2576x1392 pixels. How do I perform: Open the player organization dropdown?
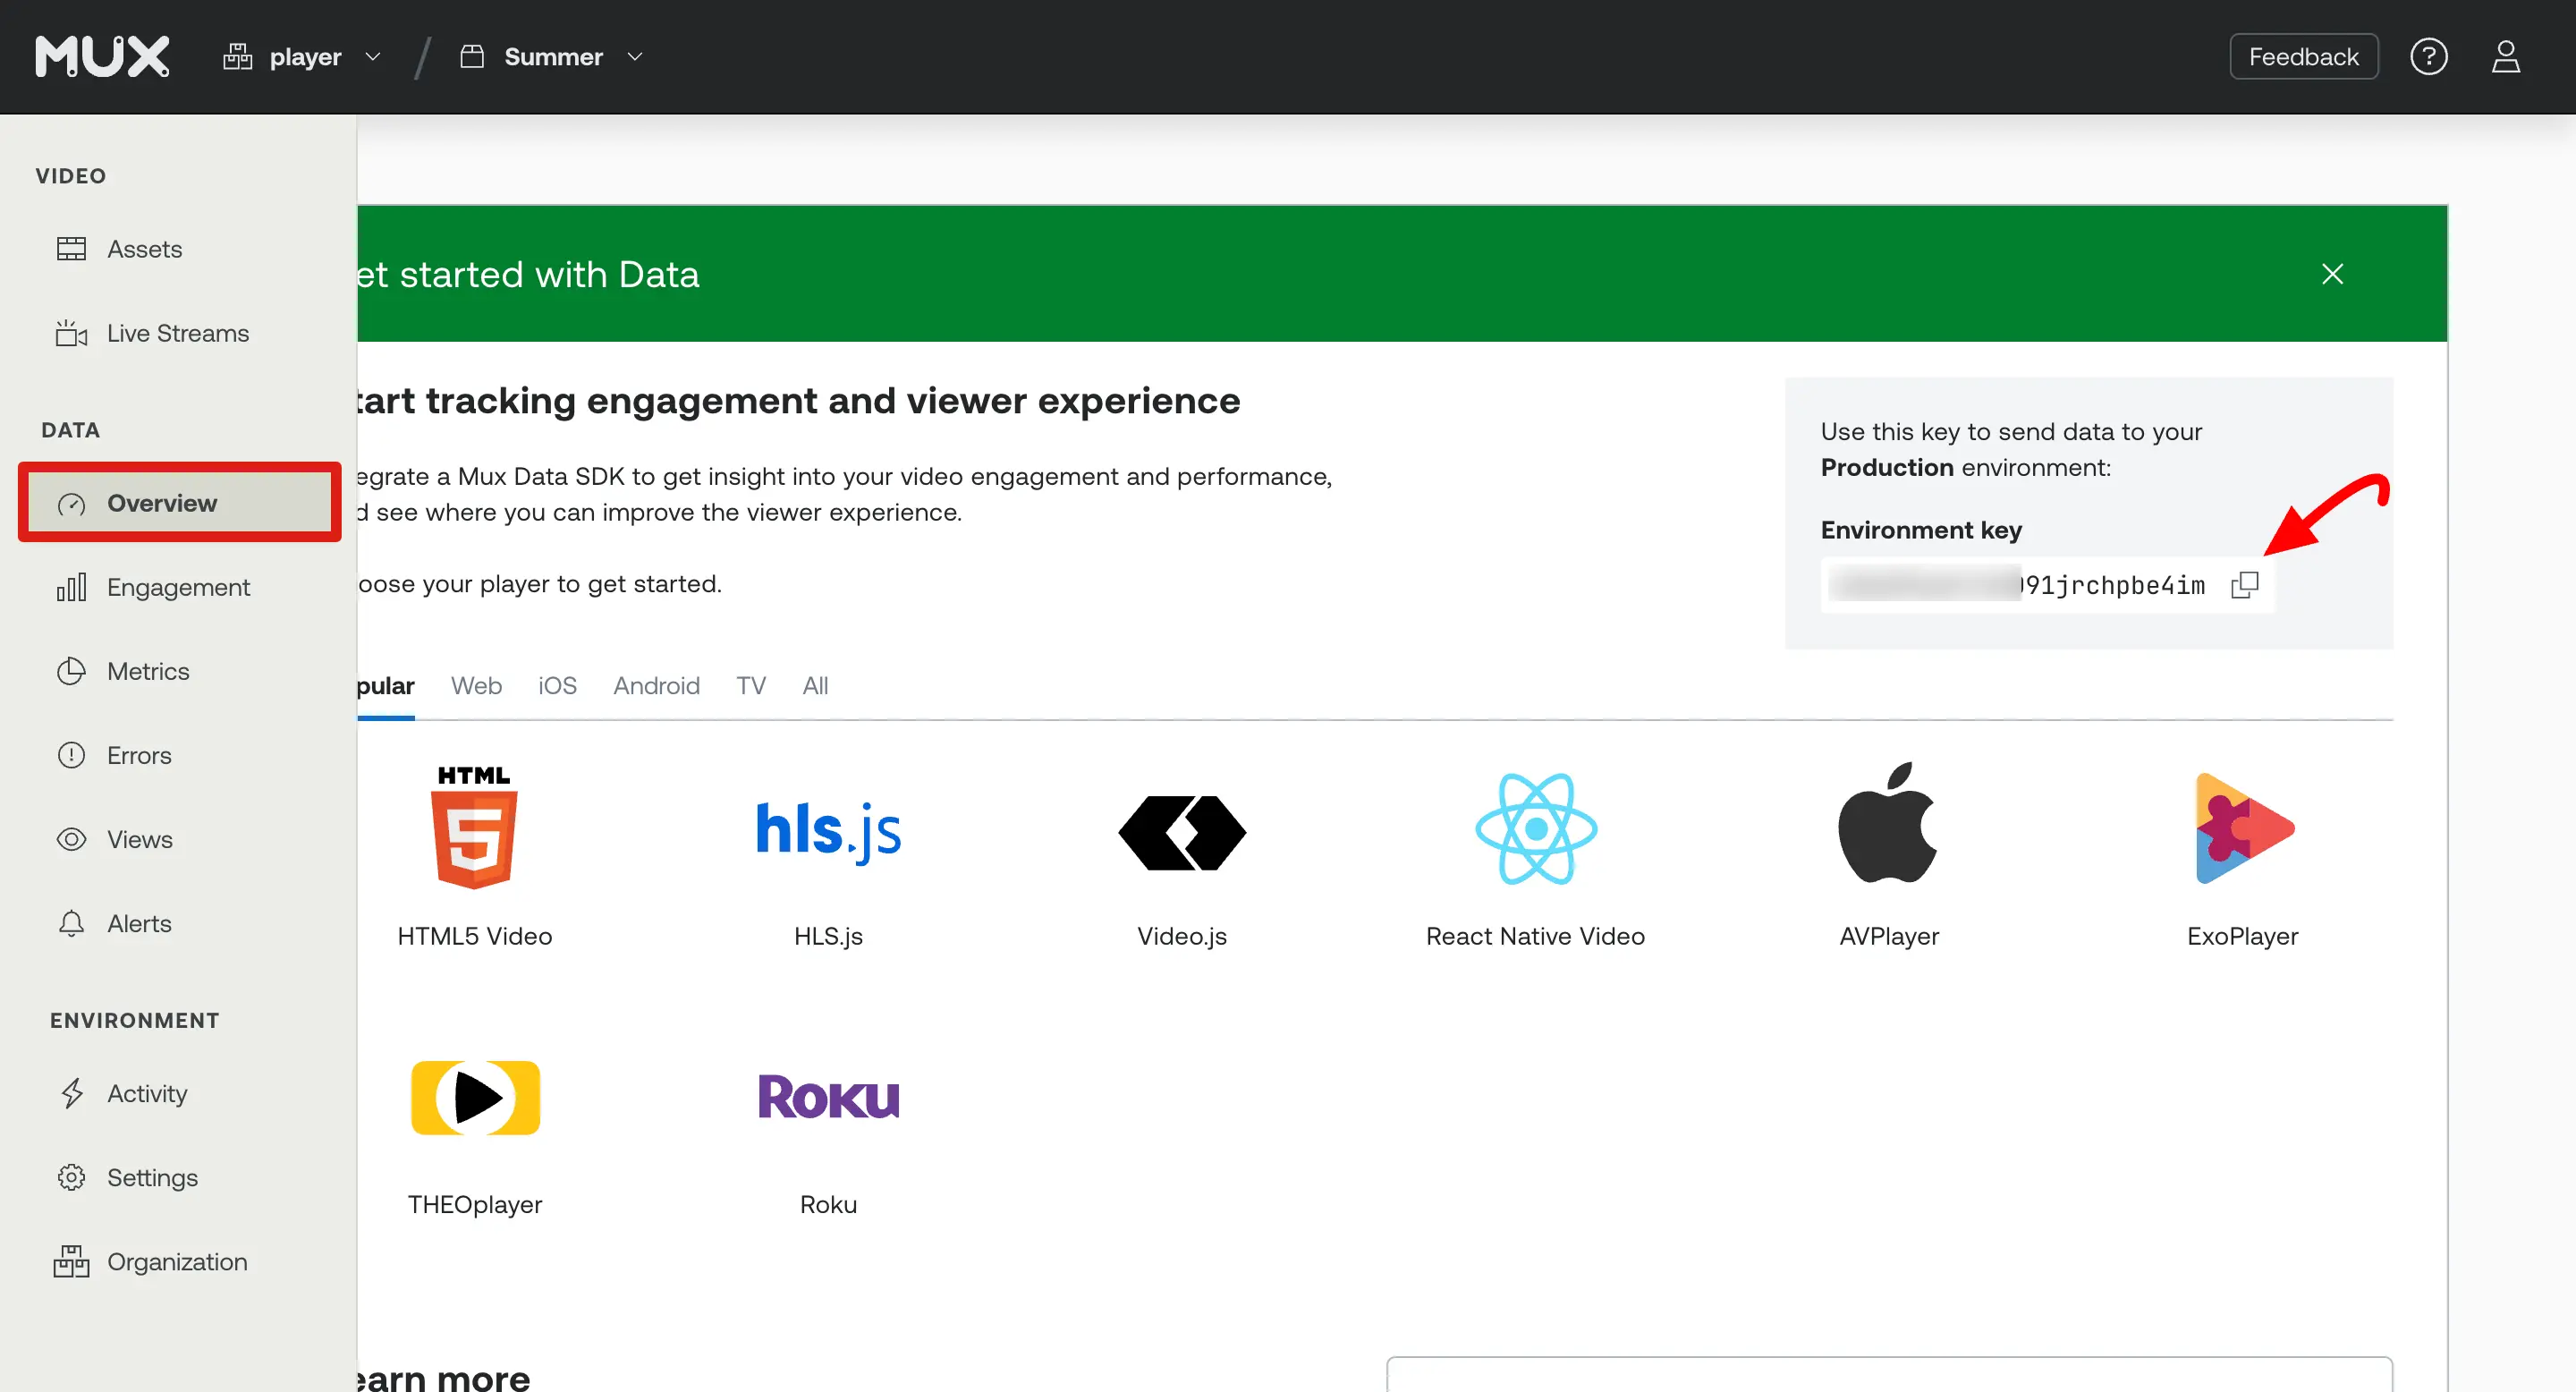[302, 57]
